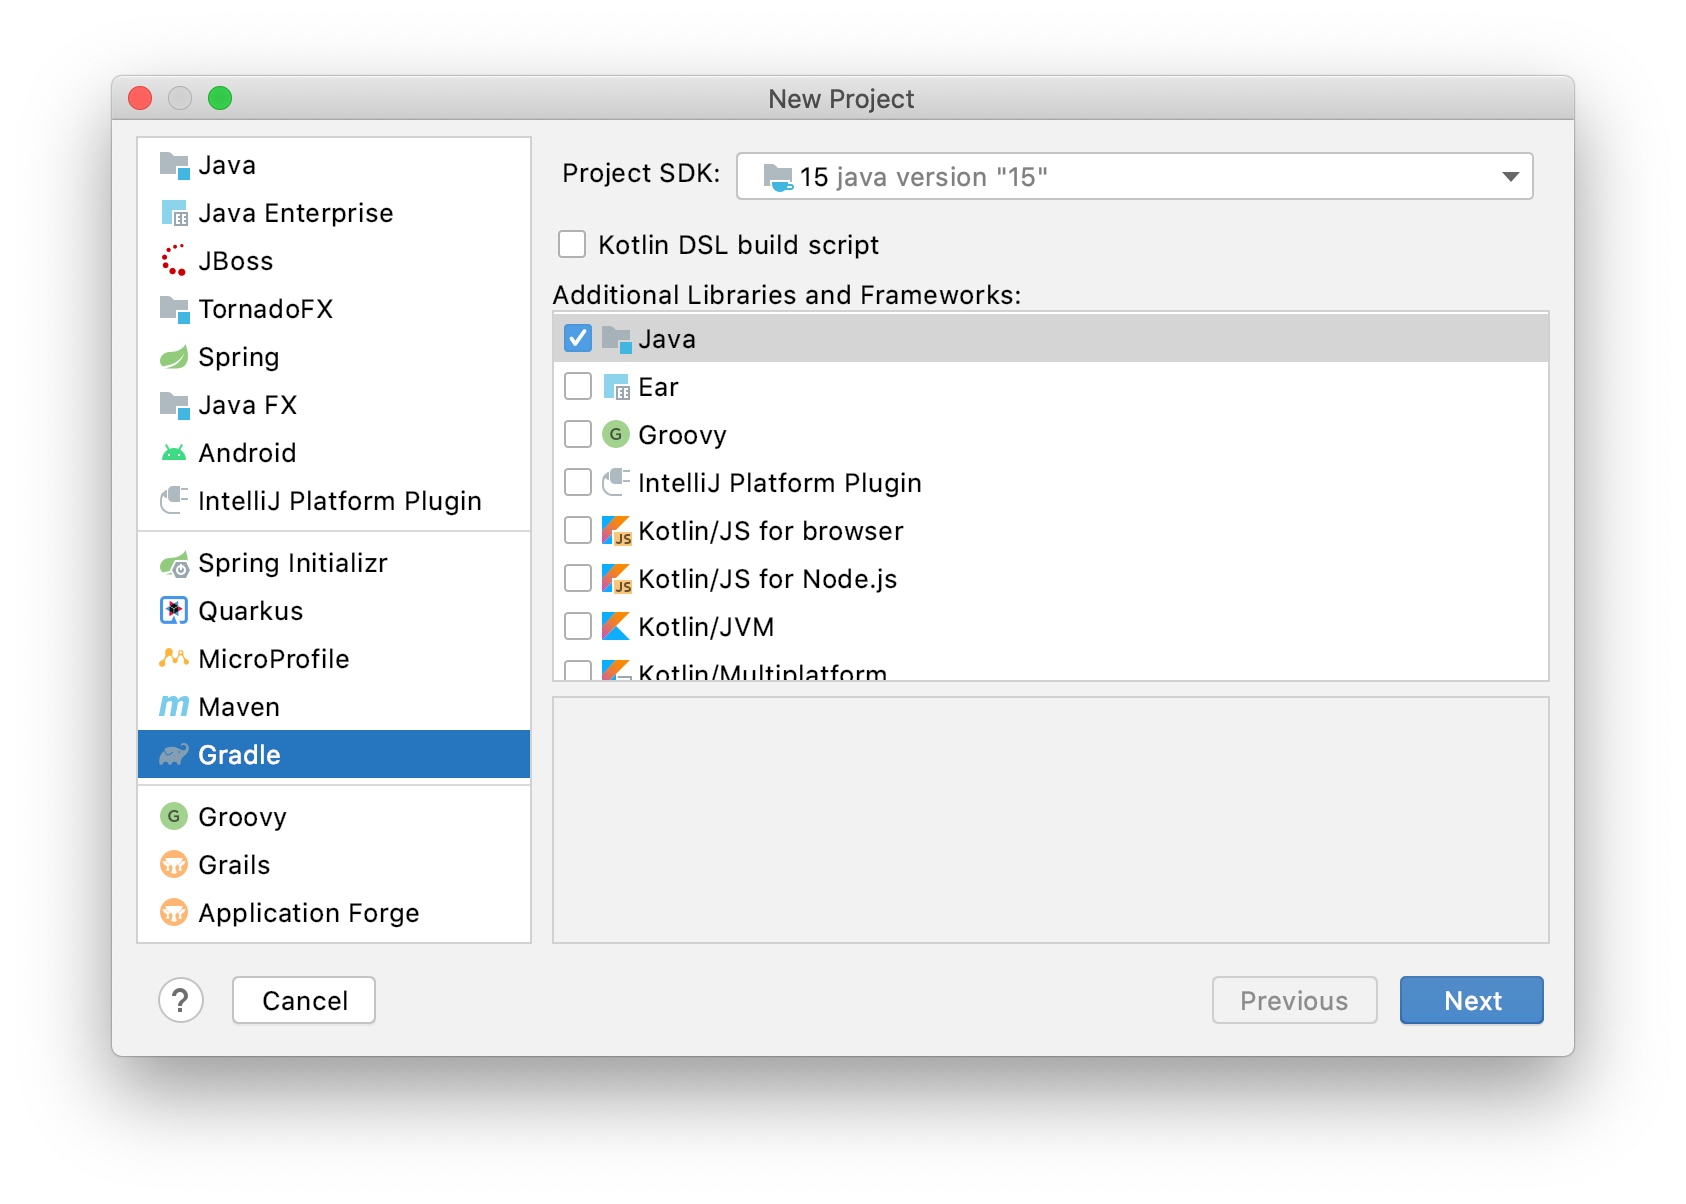Enable Kotlin DSL build script checkbox
The image size is (1686, 1204).
[572, 245]
